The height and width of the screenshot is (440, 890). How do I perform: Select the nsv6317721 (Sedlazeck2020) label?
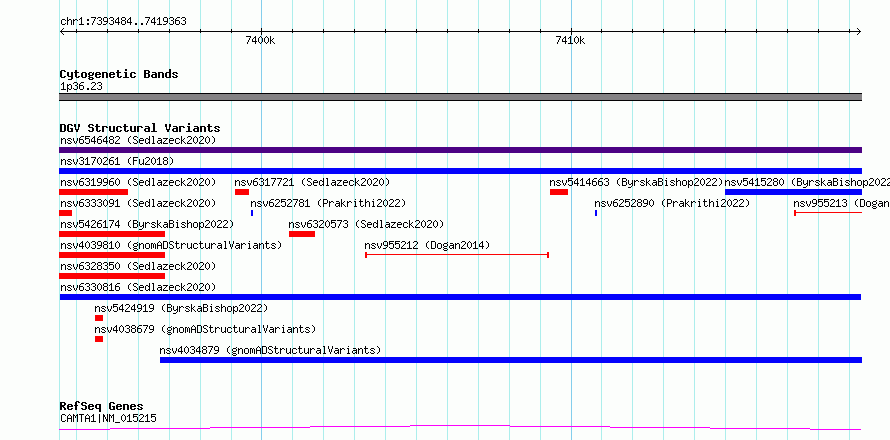click(x=312, y=182)
